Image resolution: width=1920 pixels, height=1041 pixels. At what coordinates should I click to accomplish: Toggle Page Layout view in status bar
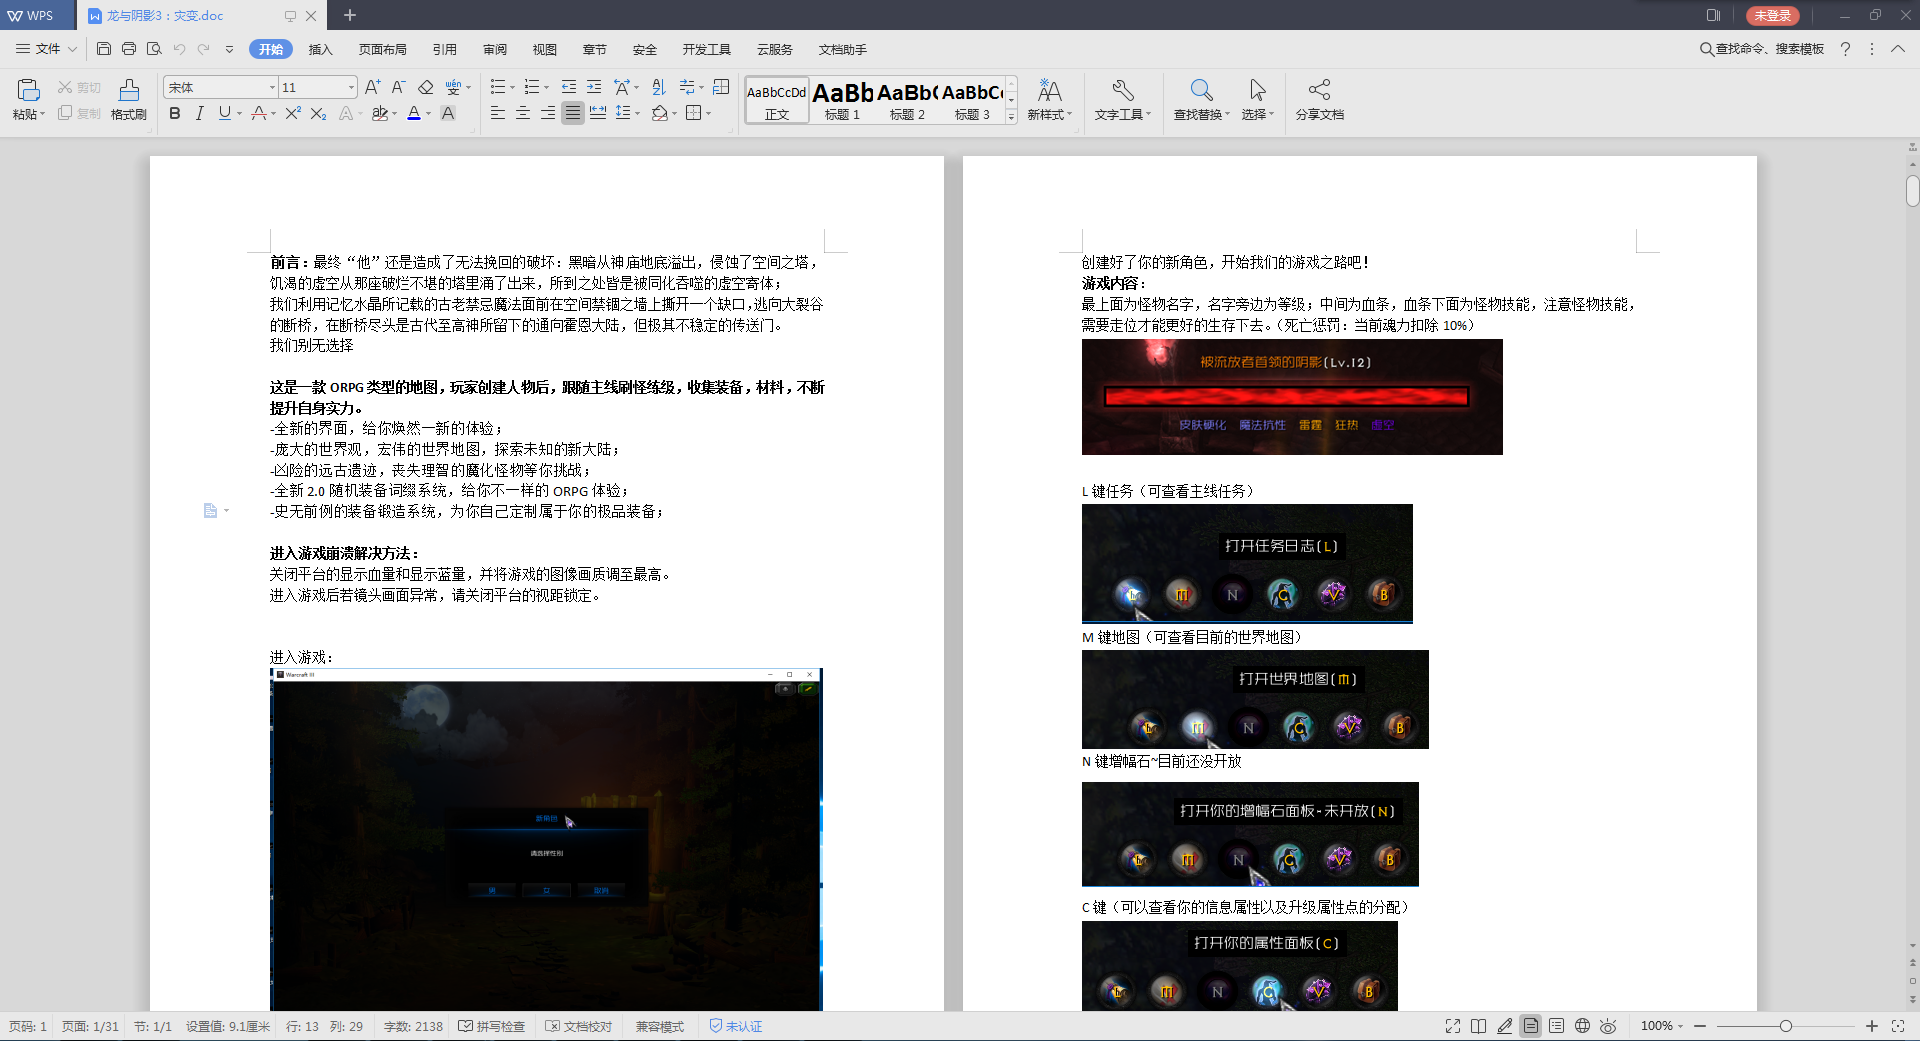(1531, 1026)
